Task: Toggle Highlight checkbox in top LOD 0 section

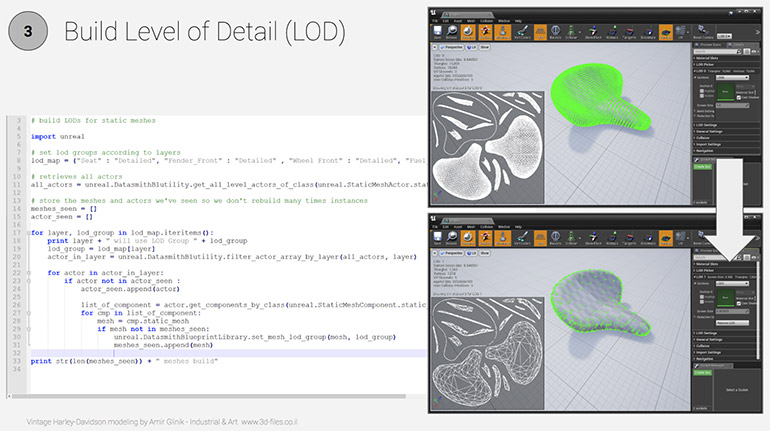Action: (701, 92)
